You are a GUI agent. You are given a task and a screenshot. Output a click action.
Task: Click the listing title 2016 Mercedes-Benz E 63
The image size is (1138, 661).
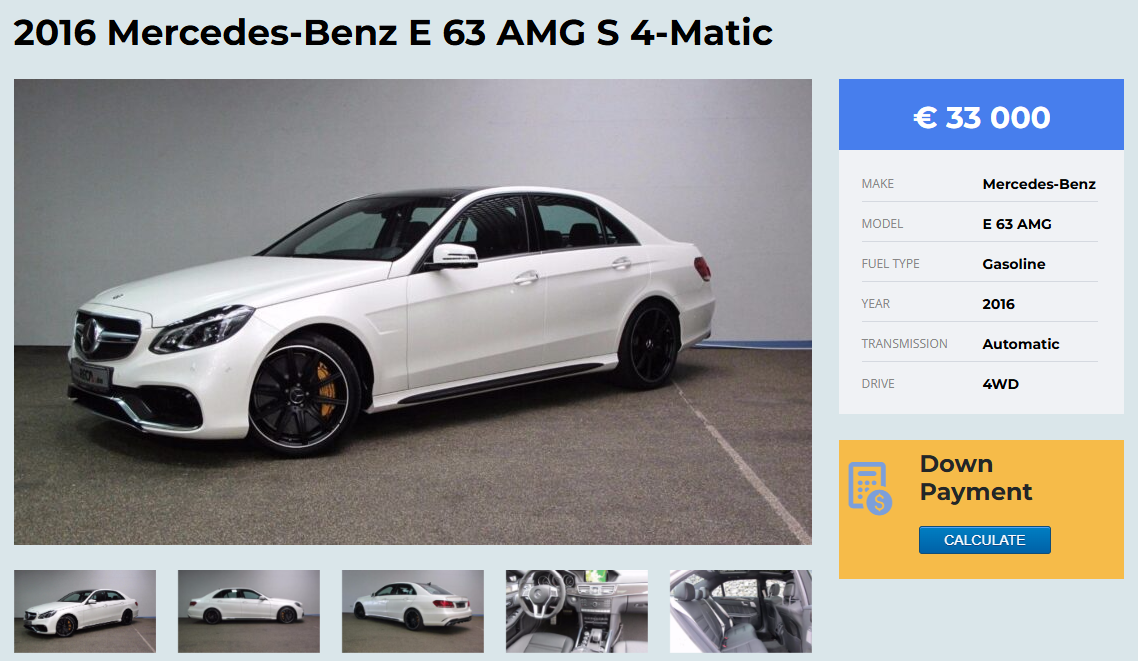[393, 33]
